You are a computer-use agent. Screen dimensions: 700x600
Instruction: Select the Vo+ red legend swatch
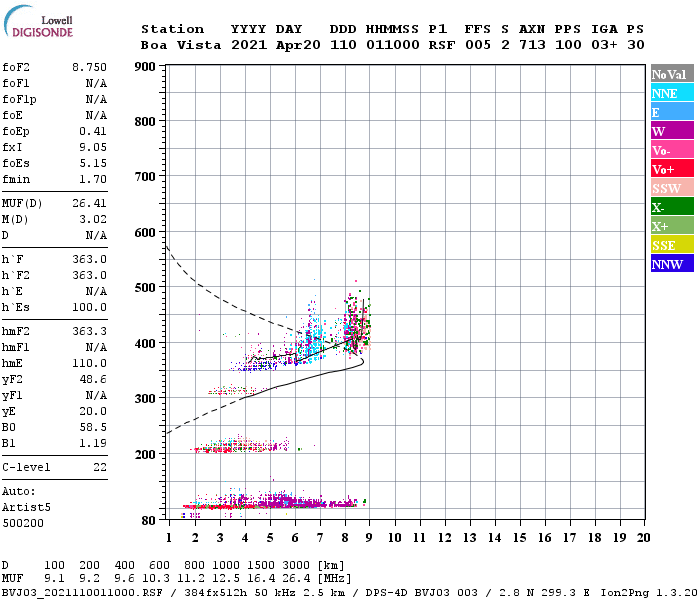click(672, 169)
